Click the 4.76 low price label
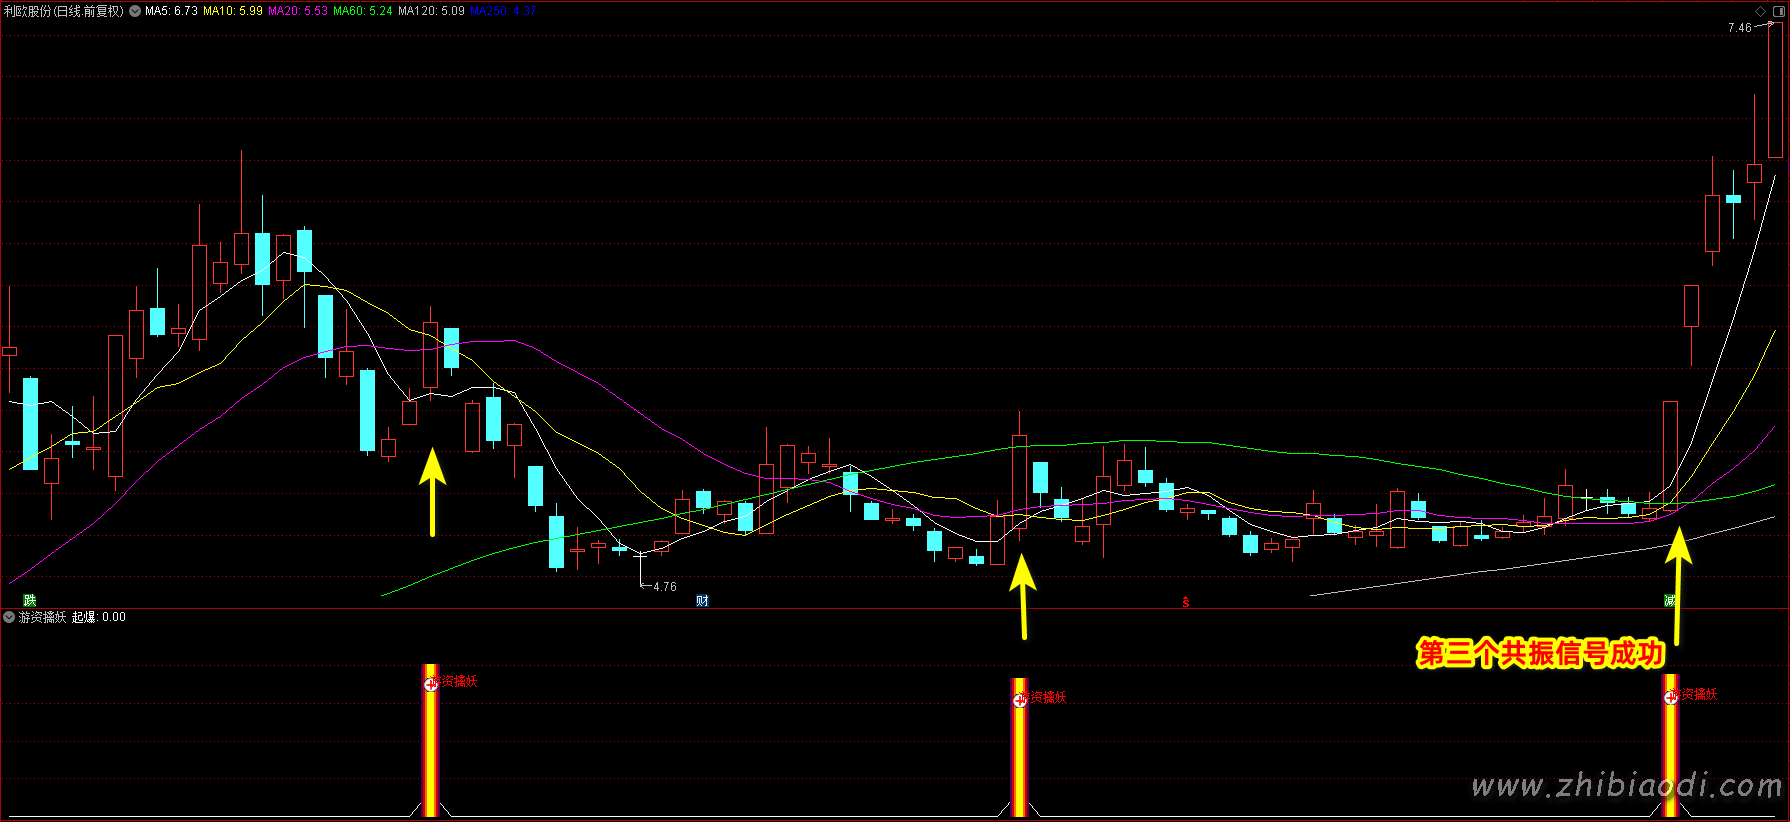This screenshot has height=822, width=1790. (x=664, y=587)
